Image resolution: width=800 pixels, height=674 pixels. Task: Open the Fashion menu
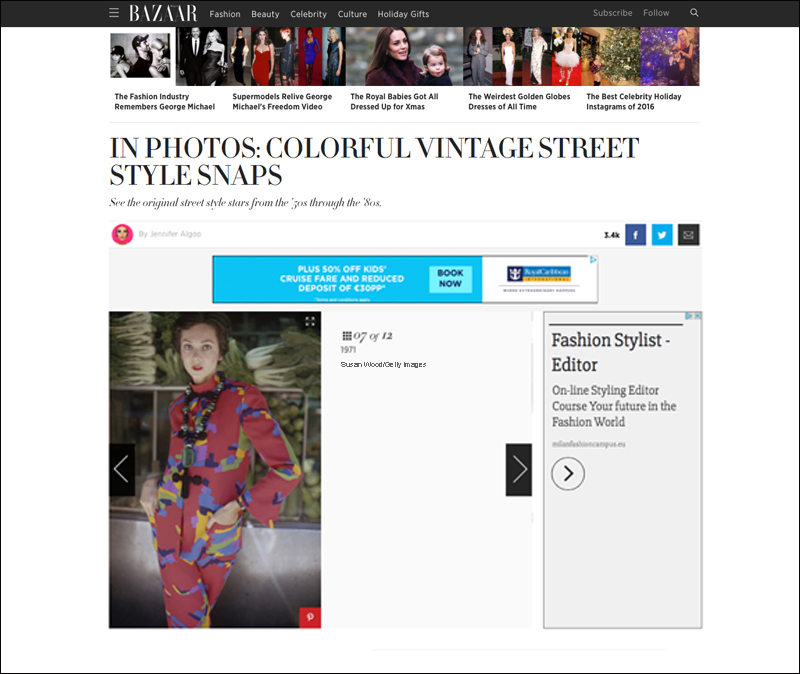[224, 14]
